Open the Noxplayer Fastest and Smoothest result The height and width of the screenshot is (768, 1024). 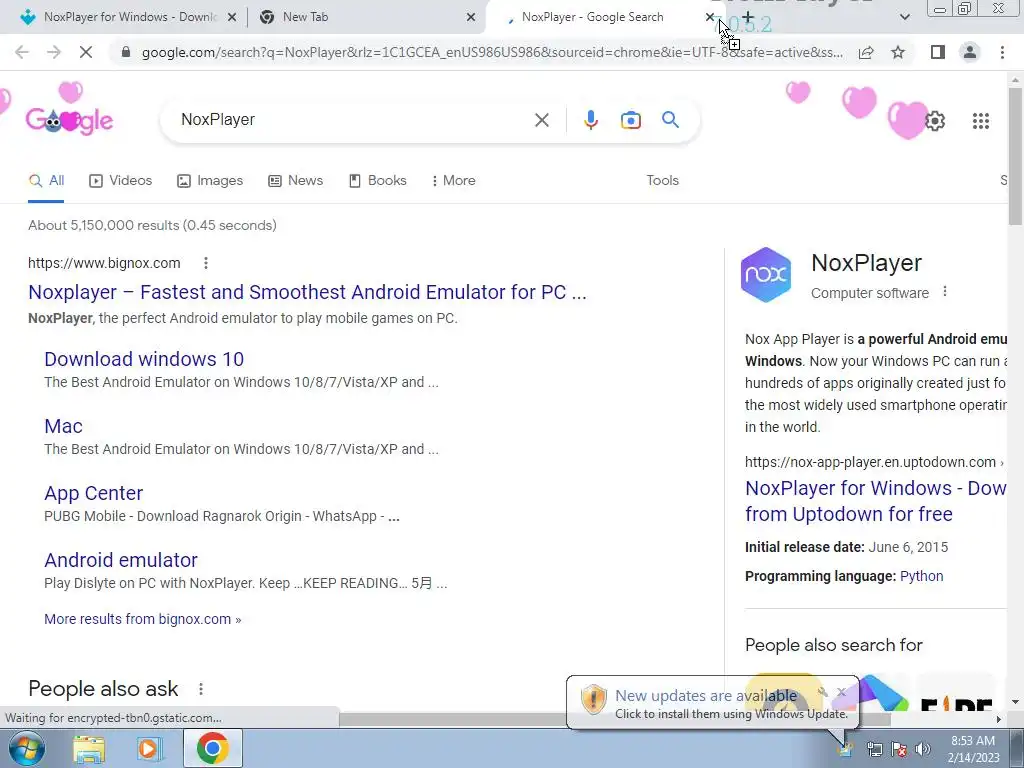point(307,292)
